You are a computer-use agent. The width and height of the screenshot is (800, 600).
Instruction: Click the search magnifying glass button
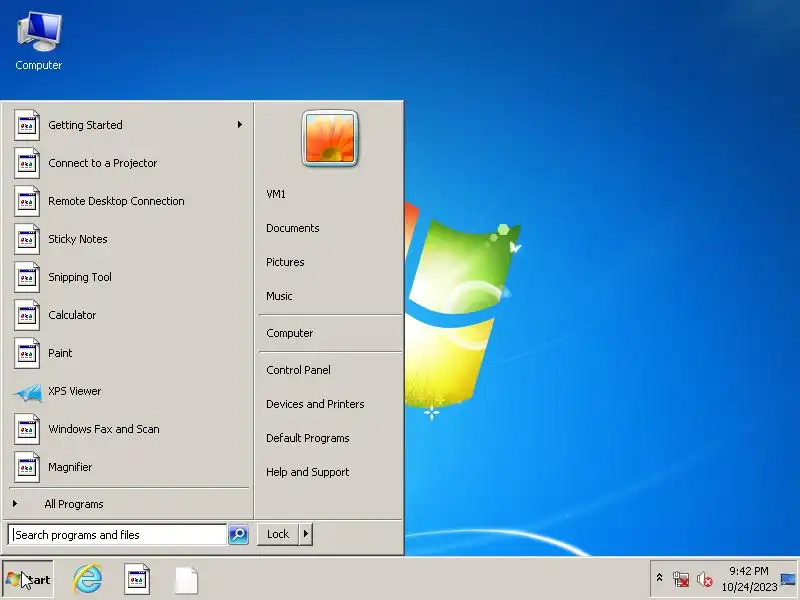point(238,534)
